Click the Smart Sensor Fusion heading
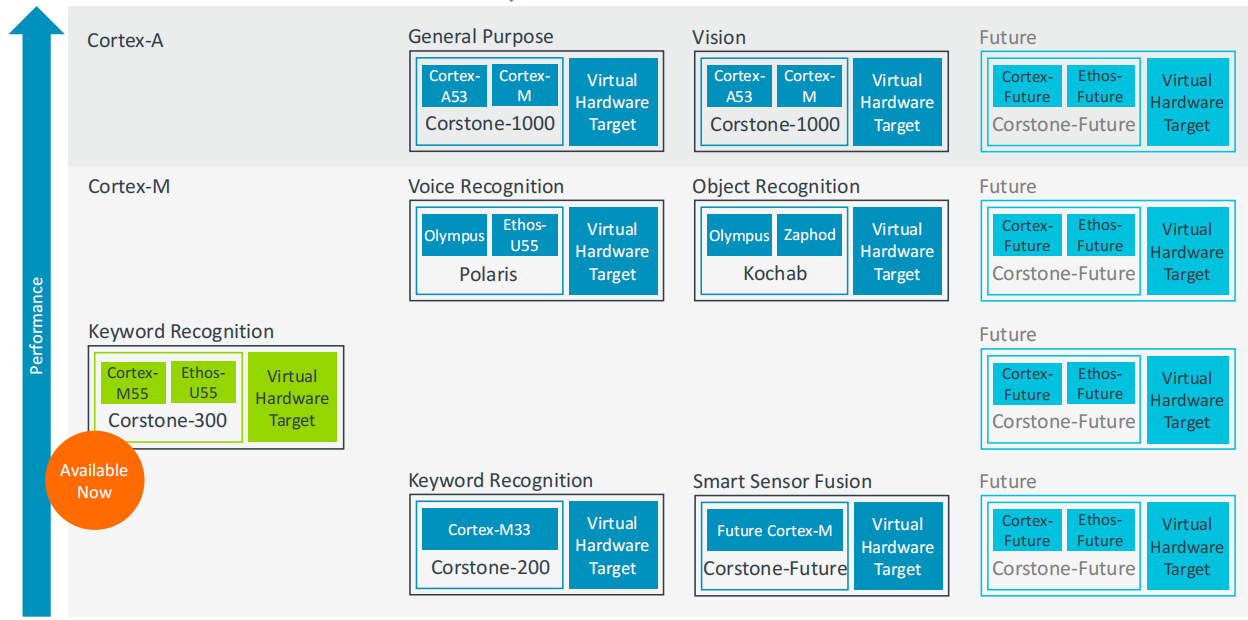This screenshot has width=1248, height=620. 782,481
